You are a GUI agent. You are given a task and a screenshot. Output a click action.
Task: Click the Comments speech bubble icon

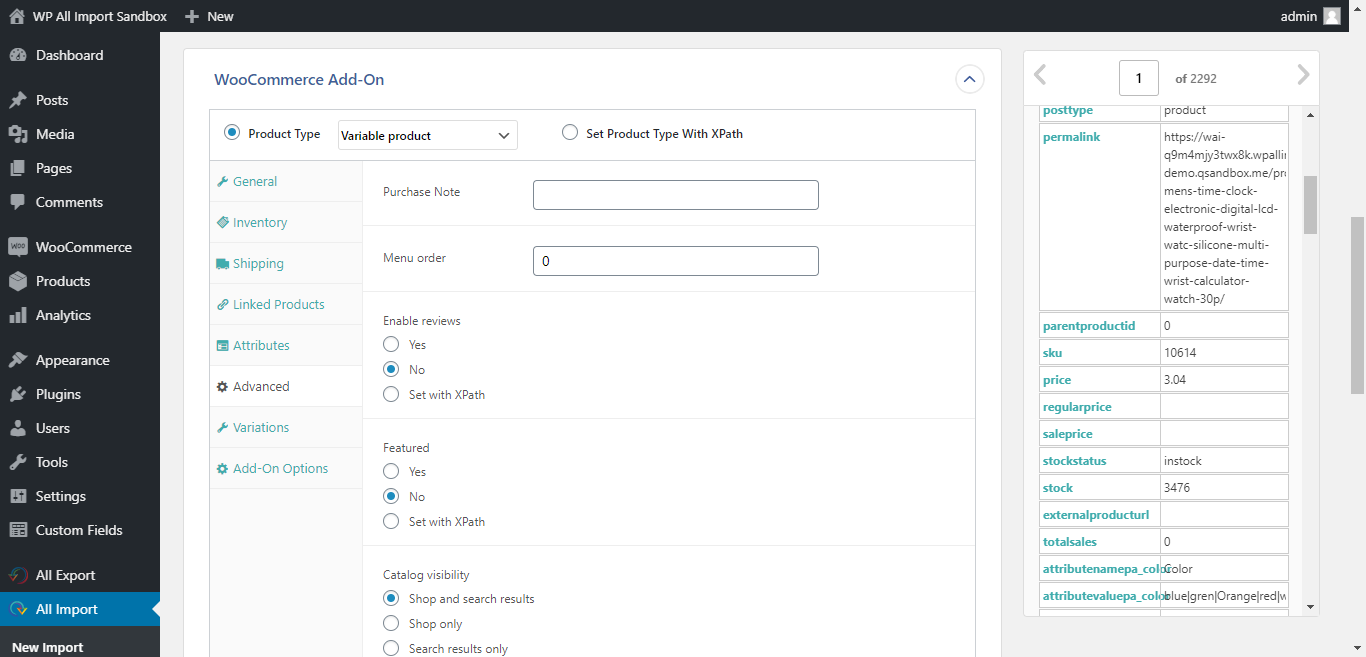coord(18,202)
